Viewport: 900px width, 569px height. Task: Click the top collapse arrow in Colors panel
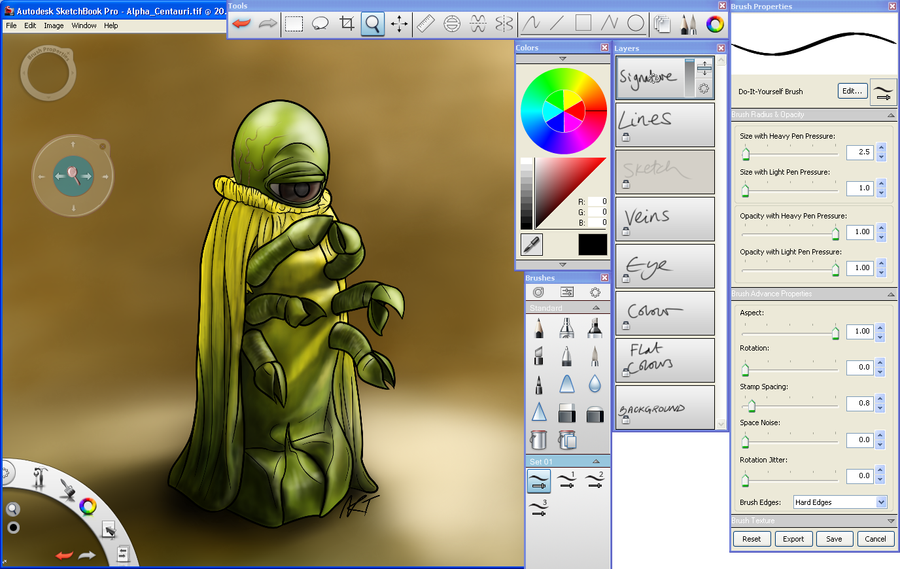click(562, 59)
